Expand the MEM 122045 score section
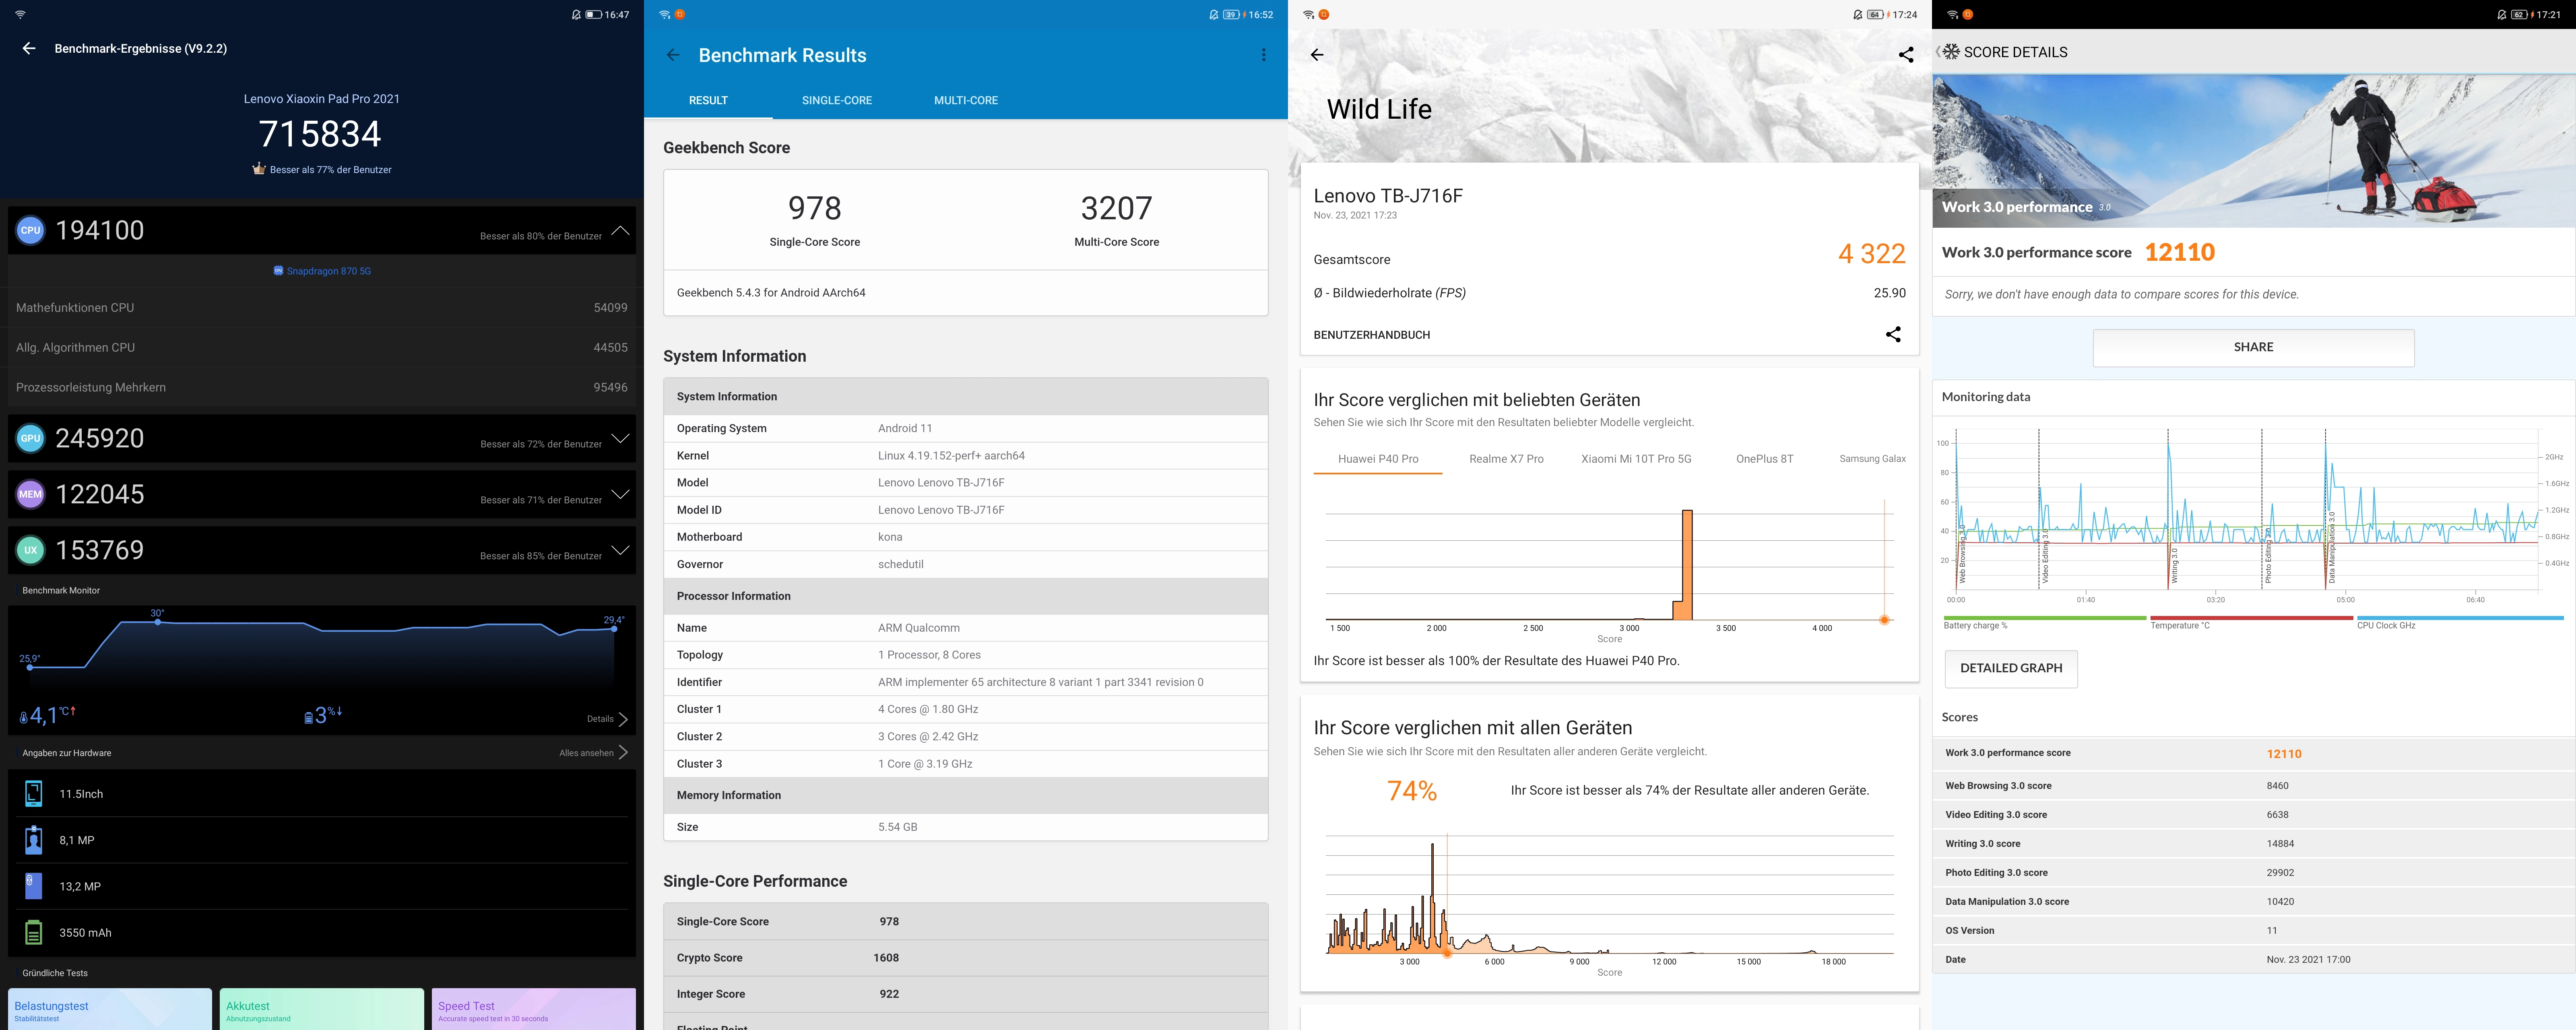 point(620,494)
